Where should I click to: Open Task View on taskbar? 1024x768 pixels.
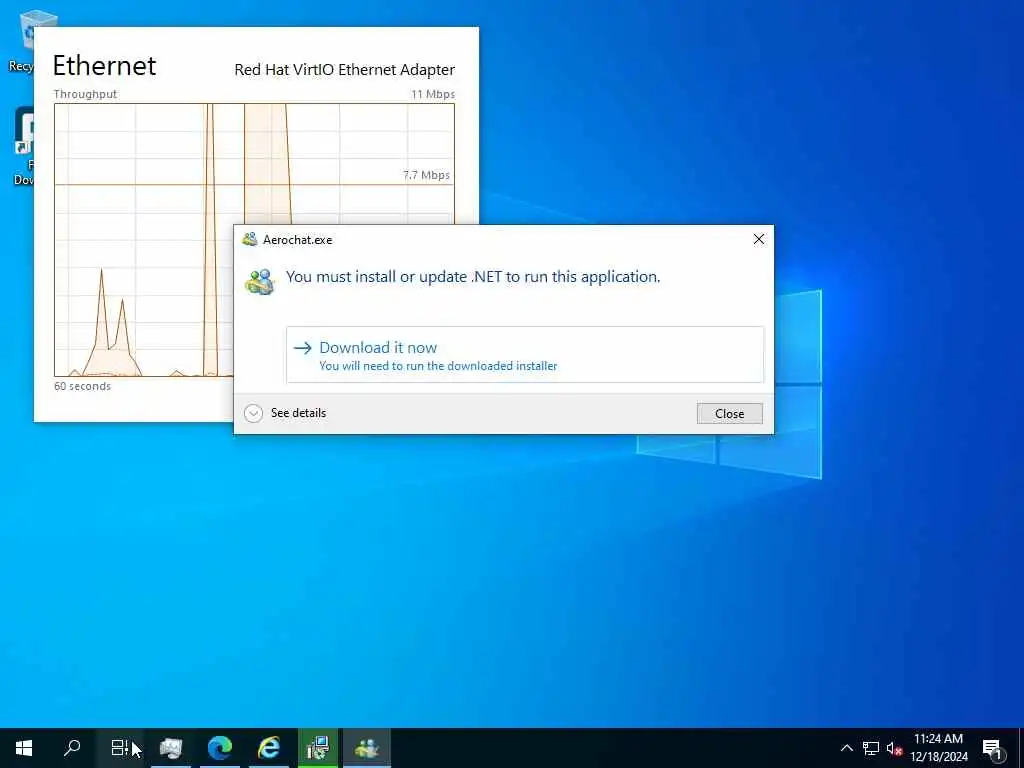(x=120, y=748)
